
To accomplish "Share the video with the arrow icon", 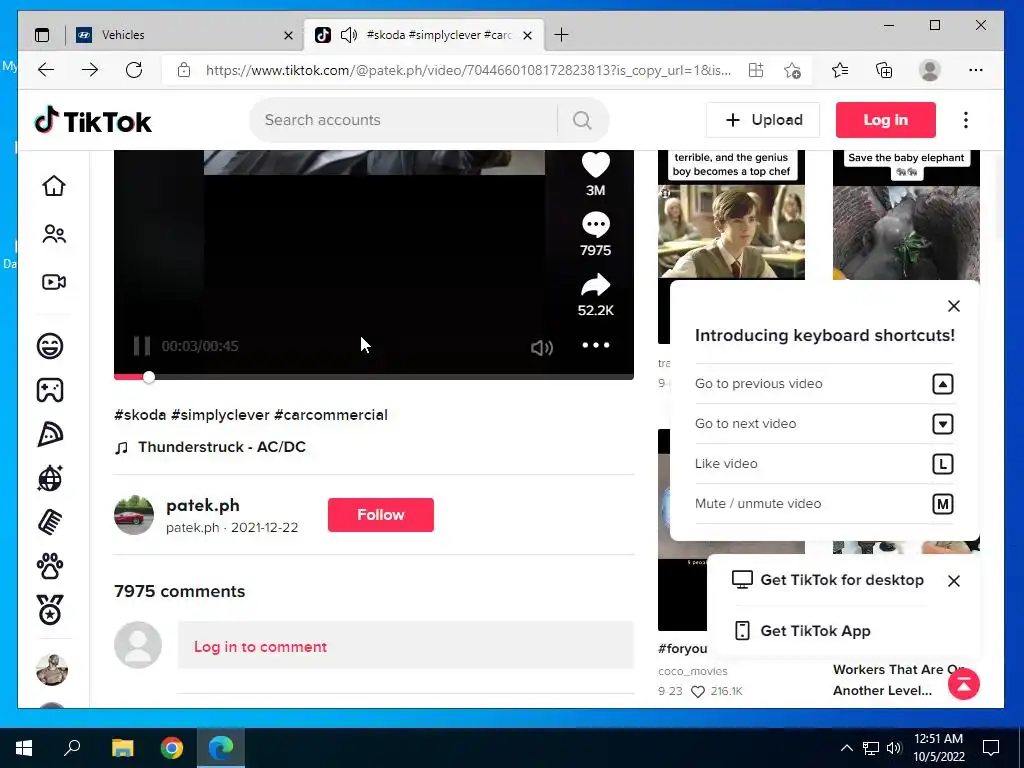I will coord(596,285).
